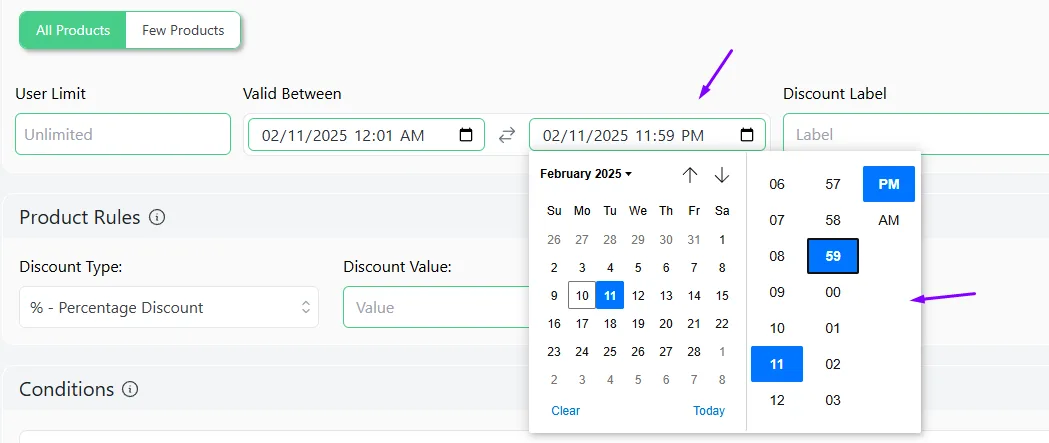The image size is (1049, 443).
Task: Select February 10 in the calendar
Action: (x=582, y=296)
